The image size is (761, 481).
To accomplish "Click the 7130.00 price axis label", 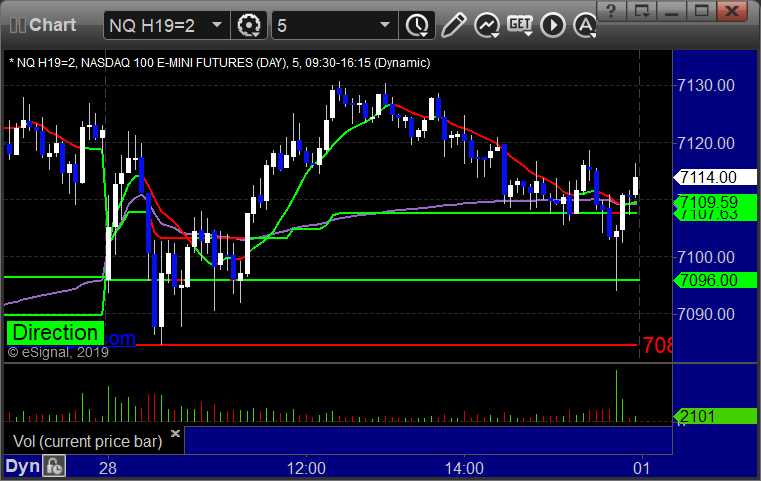I will [706, 85].
